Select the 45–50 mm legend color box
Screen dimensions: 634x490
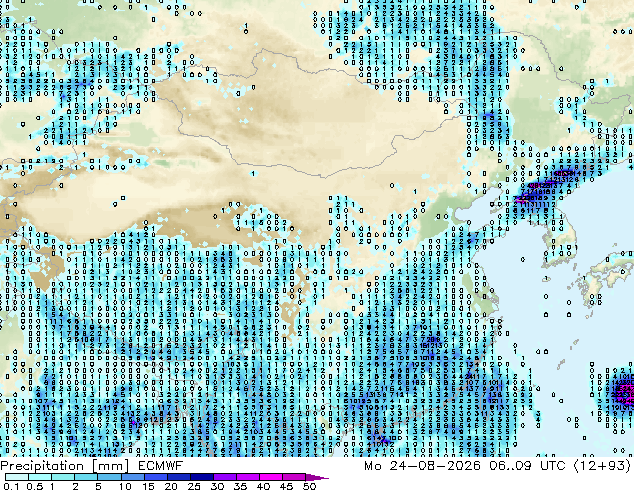click(294, 477)
